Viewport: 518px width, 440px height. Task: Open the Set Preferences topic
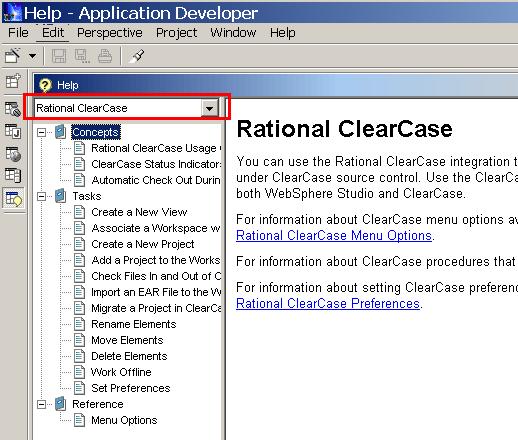(x=131, y=388)
